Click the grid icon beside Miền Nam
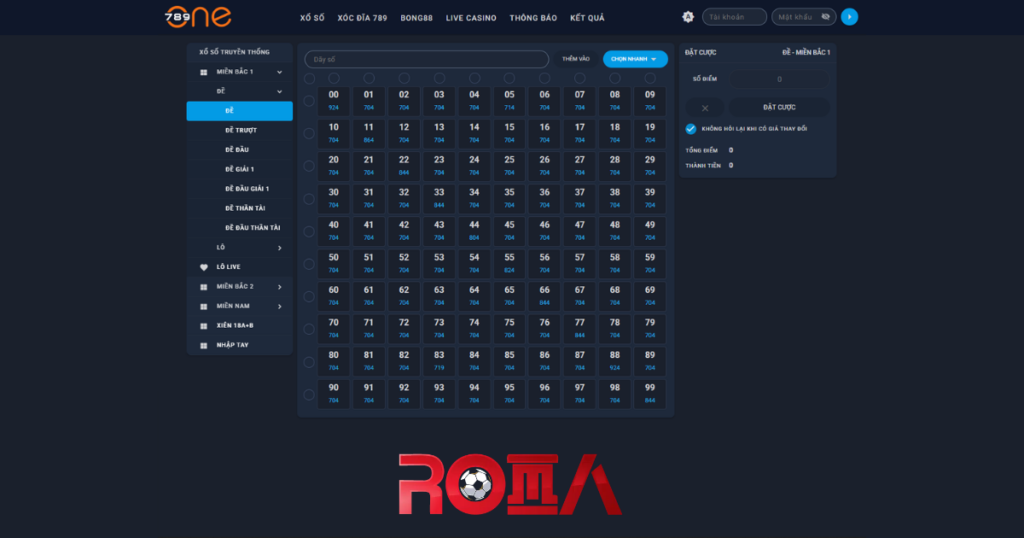Viewport: 1024px width, 538px height. click(x=204, y=306)
